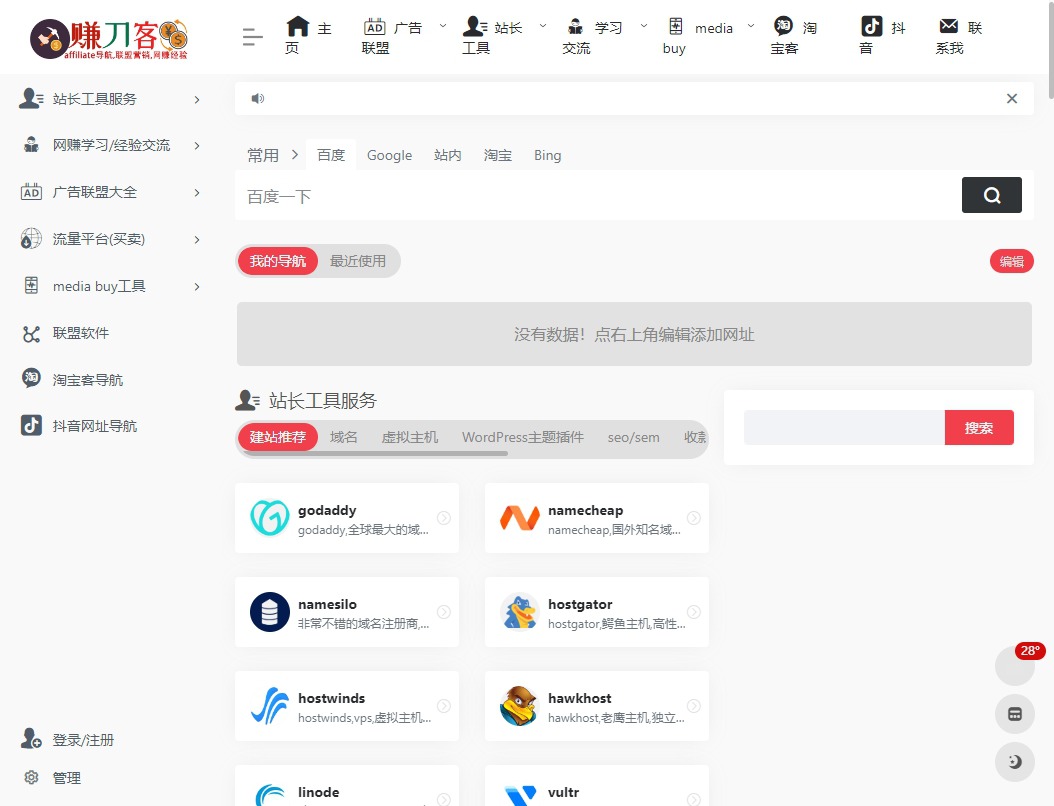This screenshot has height=806, width=1054.
Task: Click the red 搜索 button
Action: click(x=979, y=428)
